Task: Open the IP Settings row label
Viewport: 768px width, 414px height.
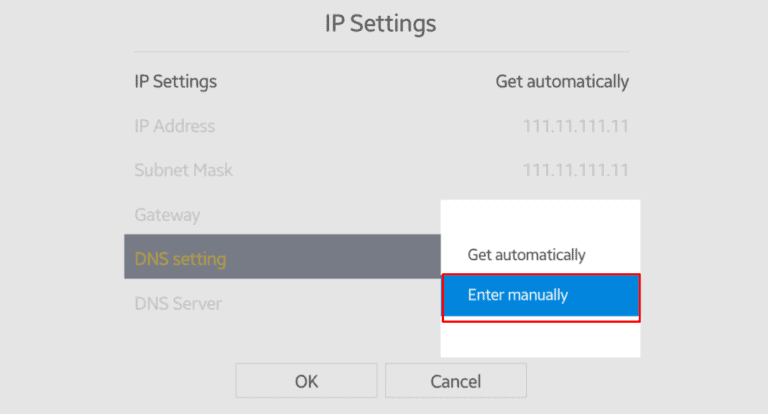Action: [176, 81]
